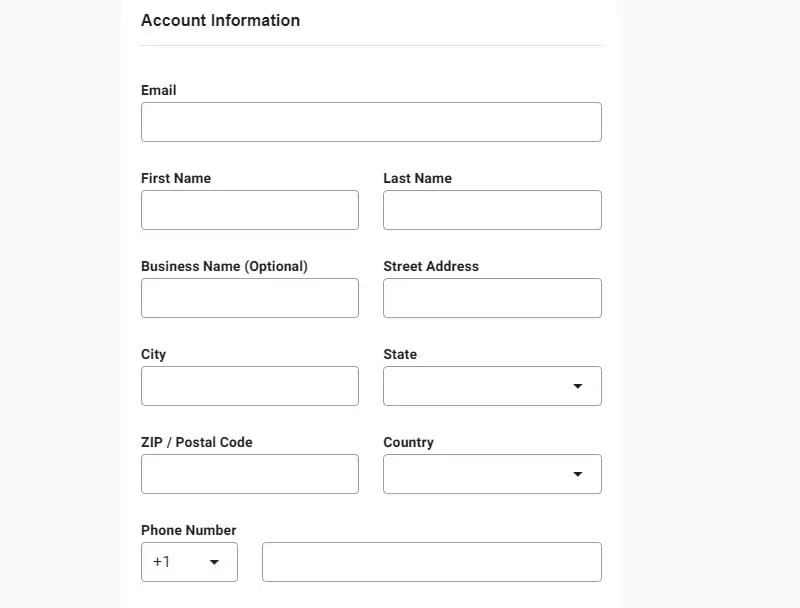The width and height of the screenshot is (800, 608).
Task: Click into the Street Address field
Action: click(492, 298)
